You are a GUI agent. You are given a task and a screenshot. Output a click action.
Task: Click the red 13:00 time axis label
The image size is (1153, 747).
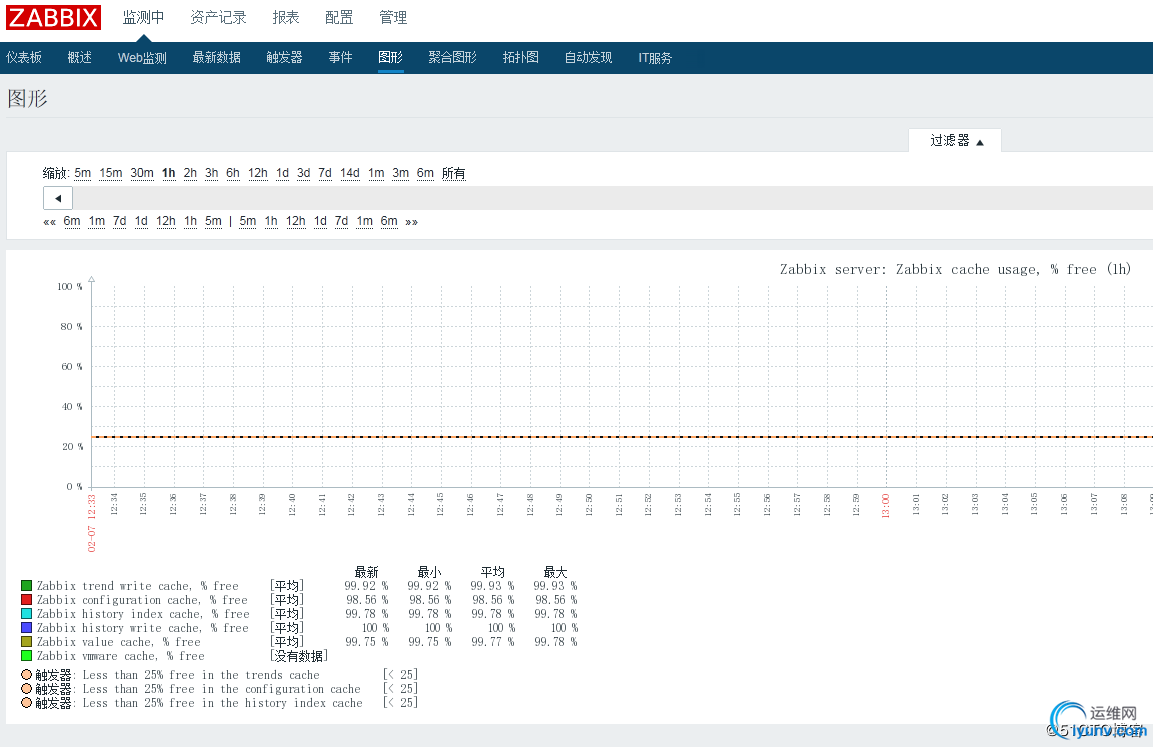coord(885,506)
